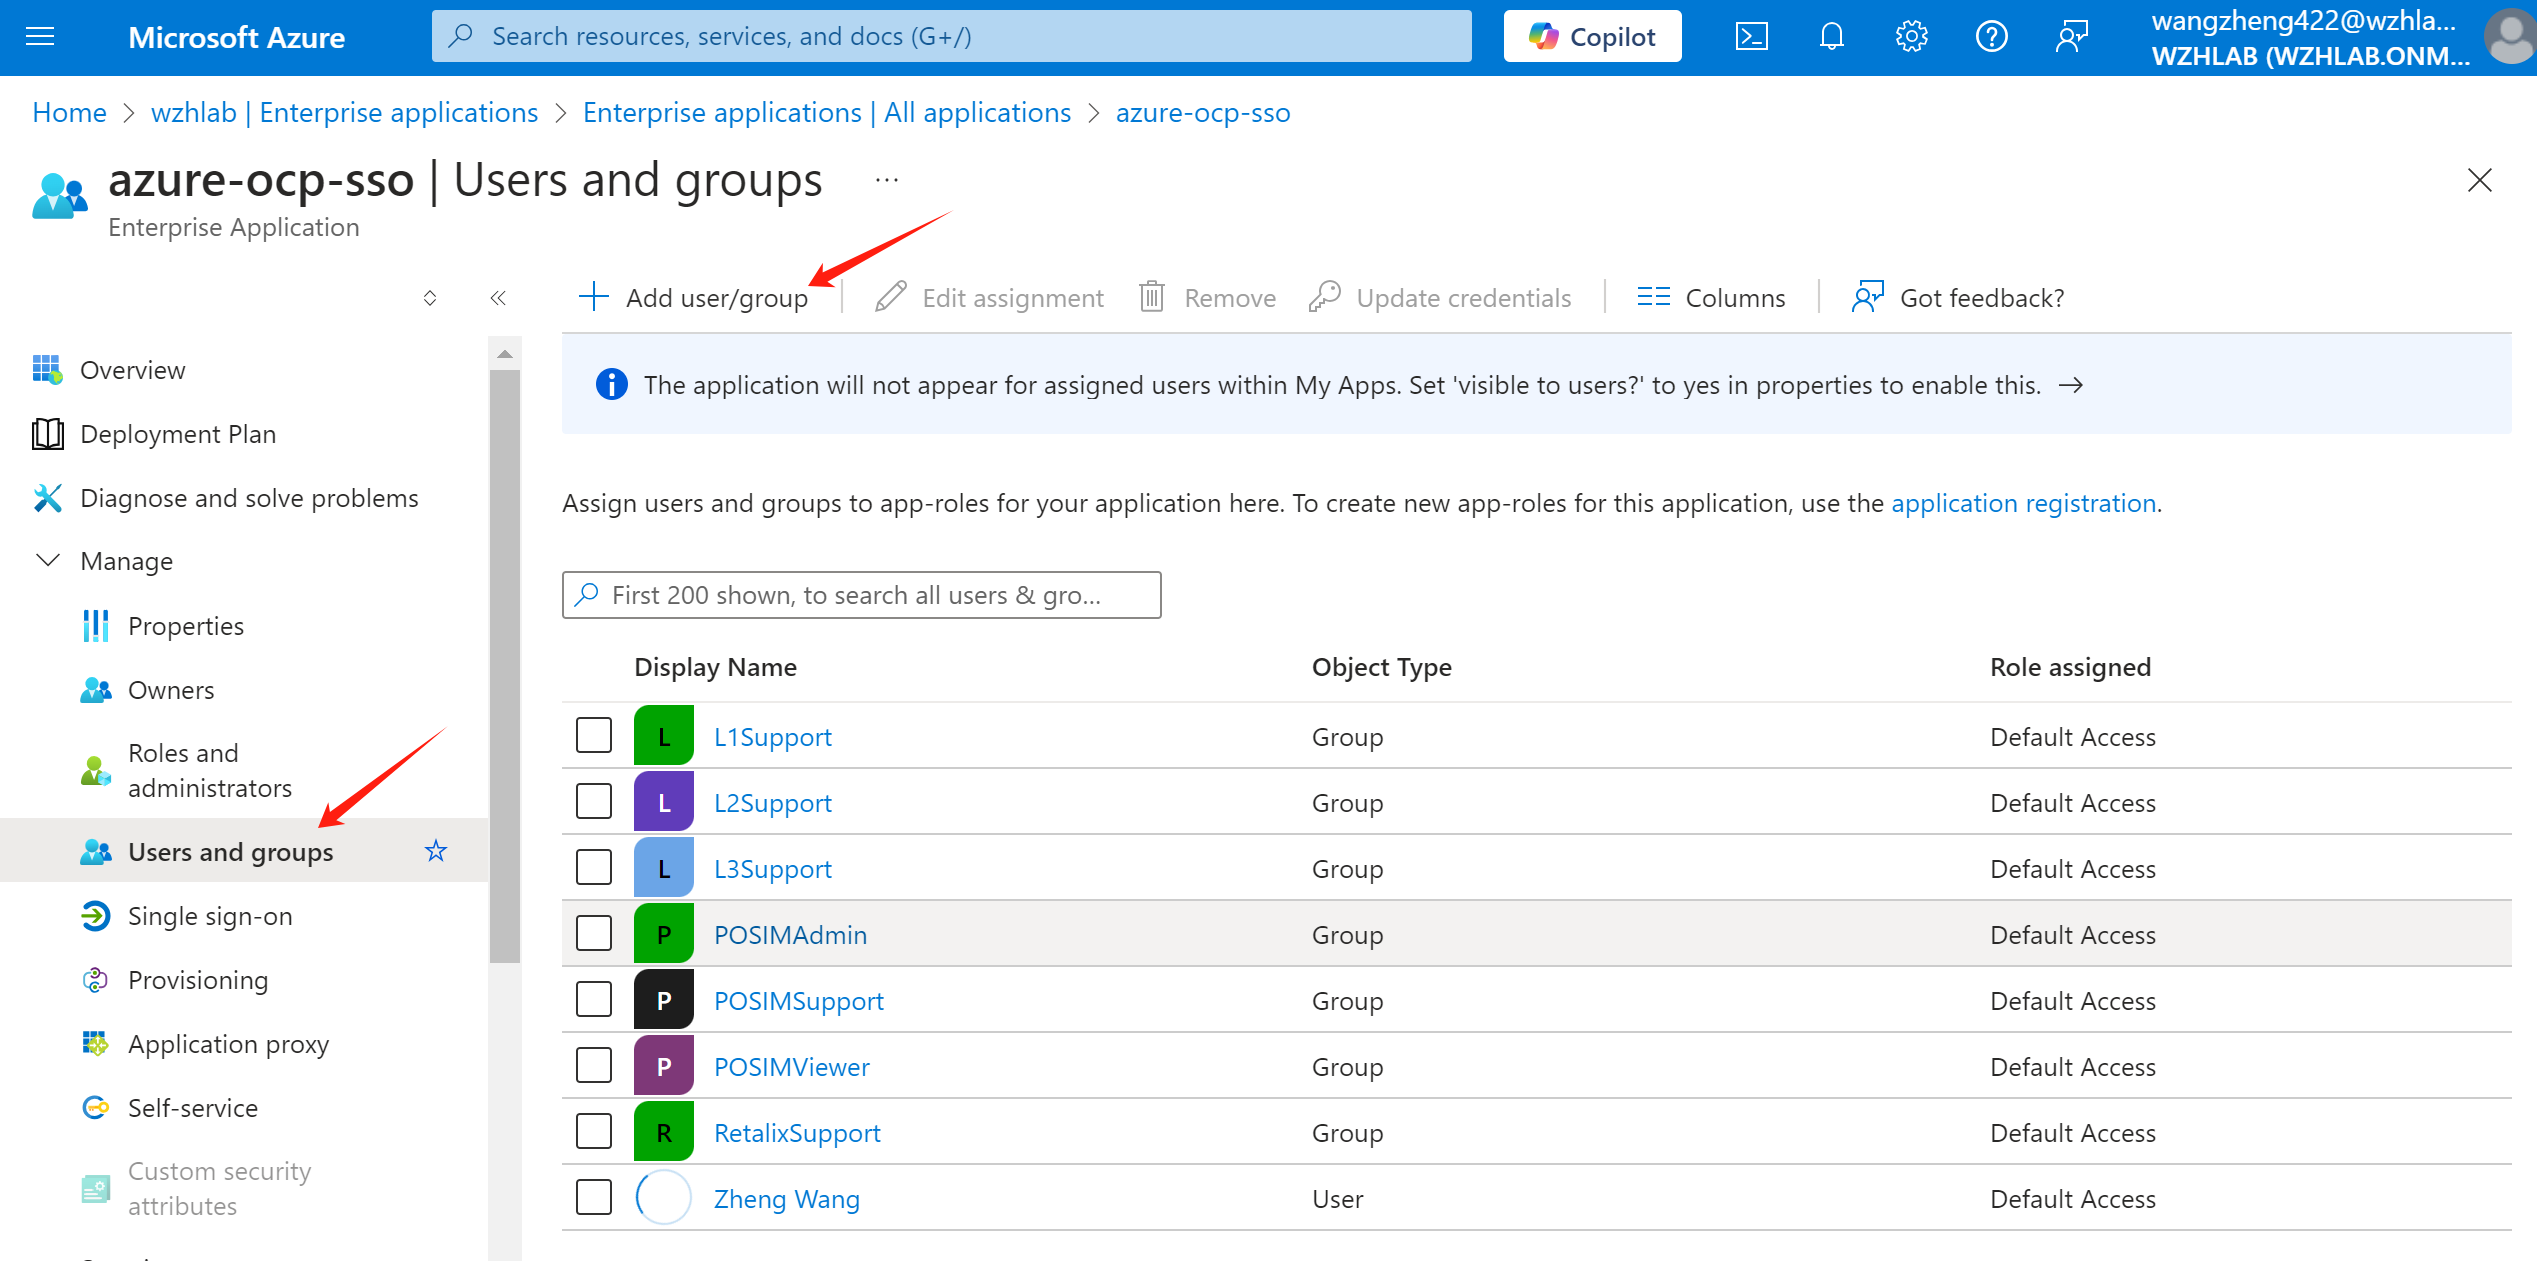The height and width of the screenshot is (1261, 2537).
Task: Go to Properties in the sidebar
Action: 186,626
